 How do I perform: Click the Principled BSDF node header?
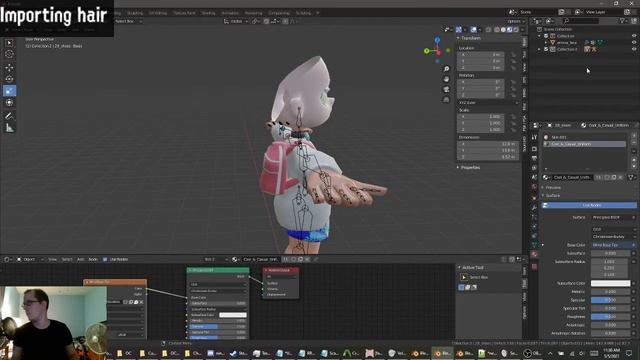click(218, 270)
